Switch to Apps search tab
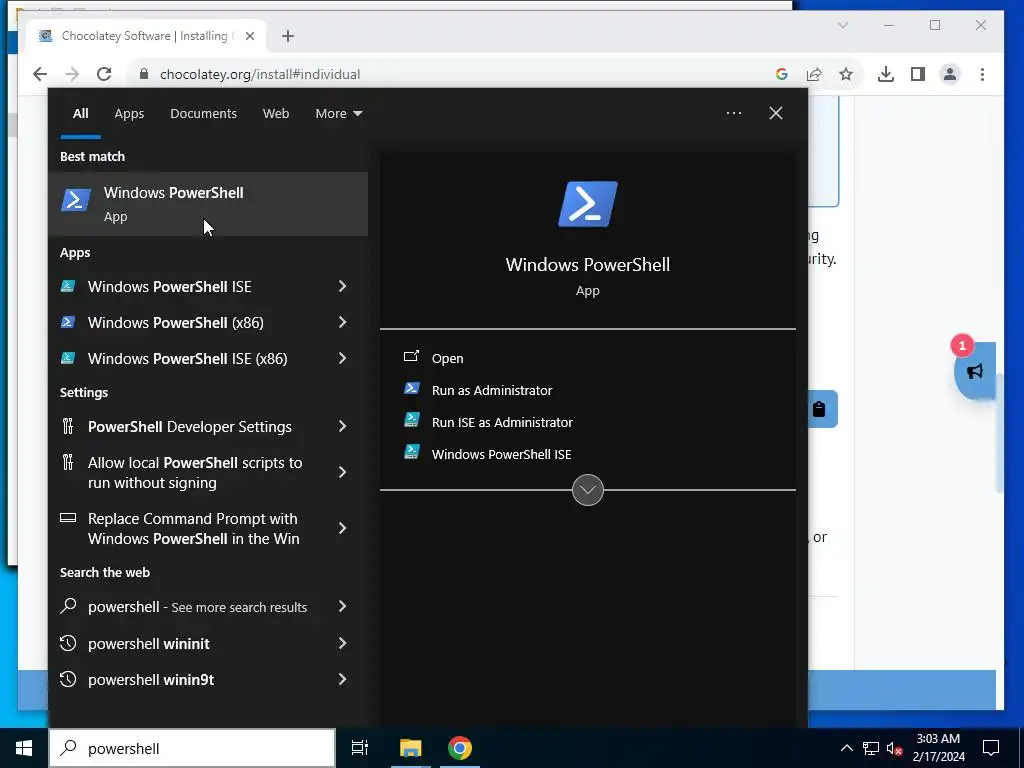This screenshot has width=1024, height=768. click(129, 114)
